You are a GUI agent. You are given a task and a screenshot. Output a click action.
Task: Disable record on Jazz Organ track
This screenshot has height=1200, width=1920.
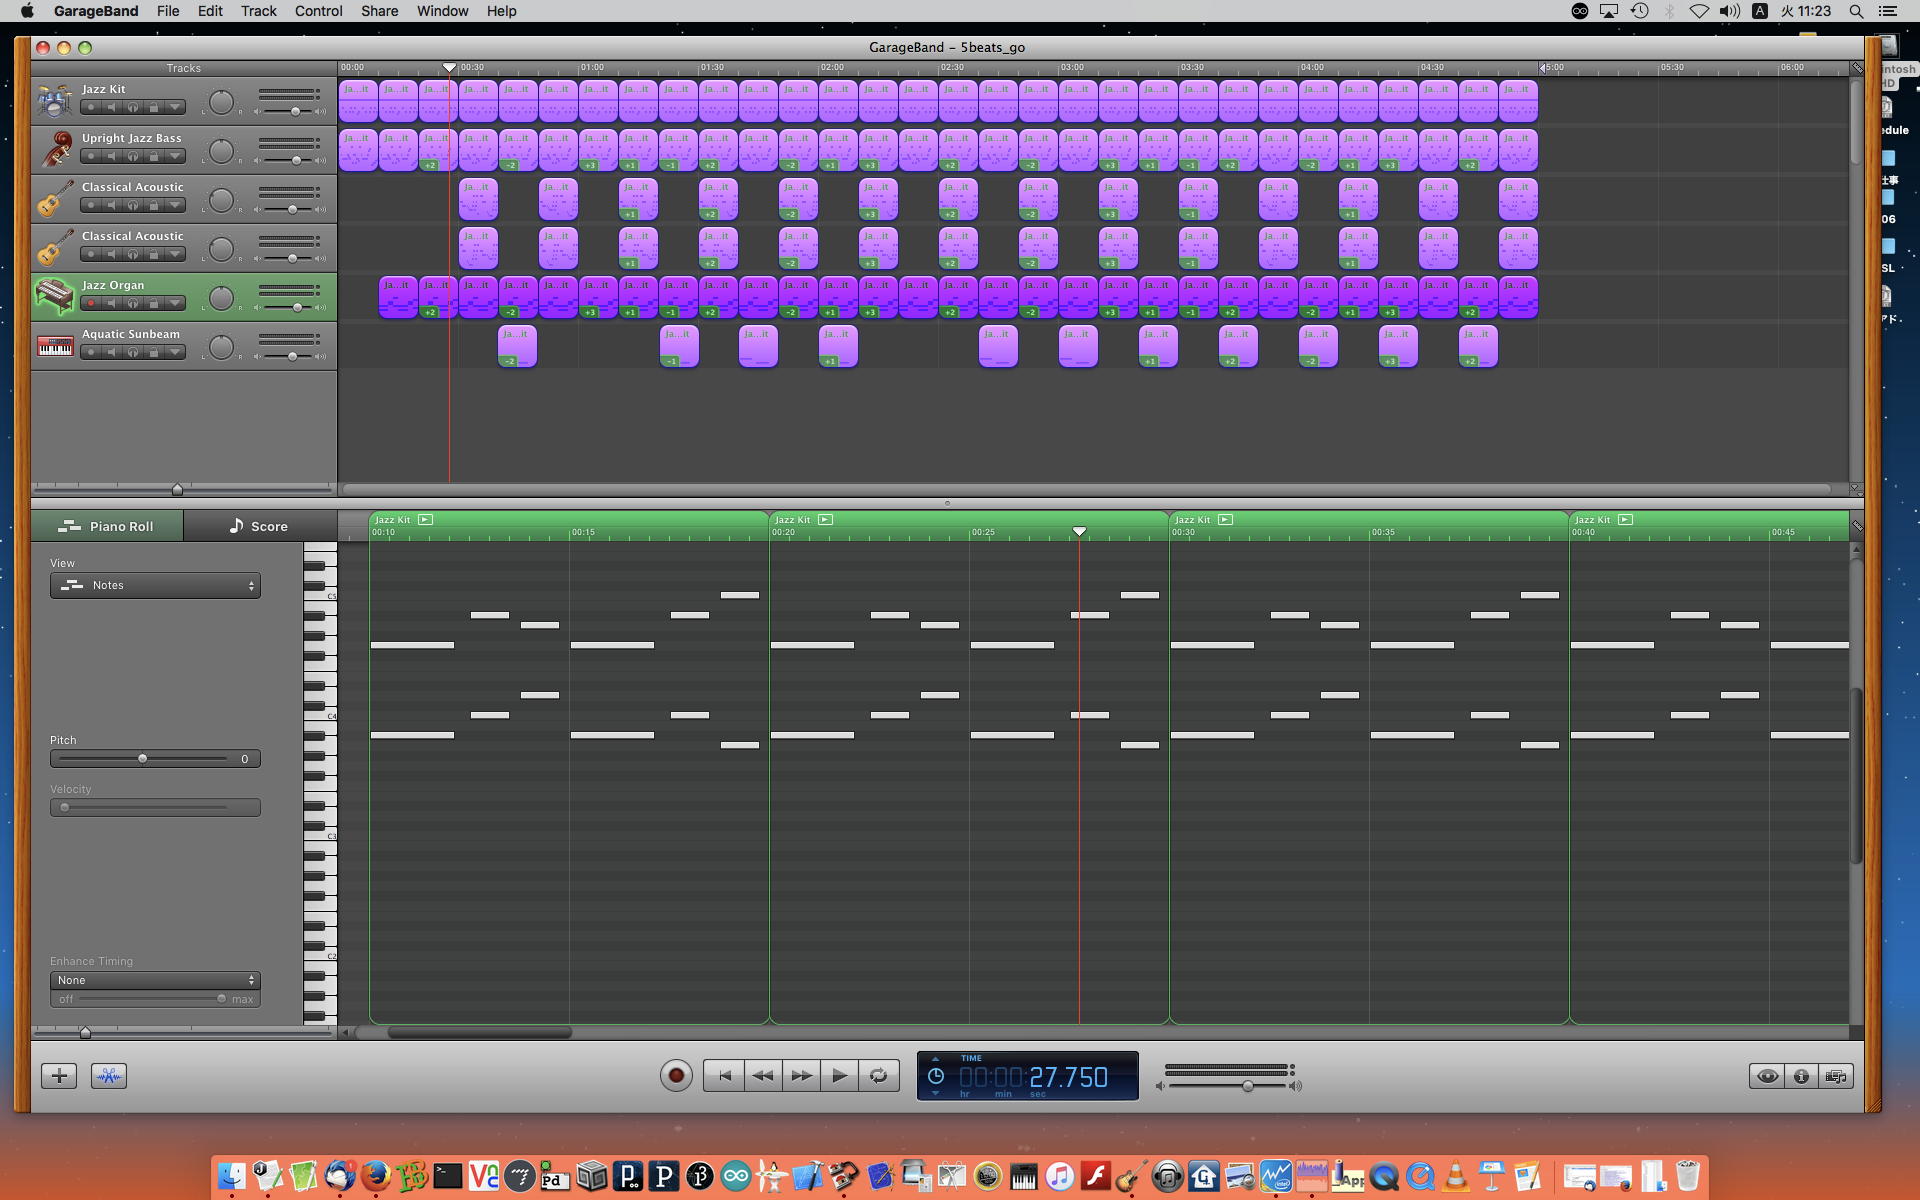pos(90,303)
